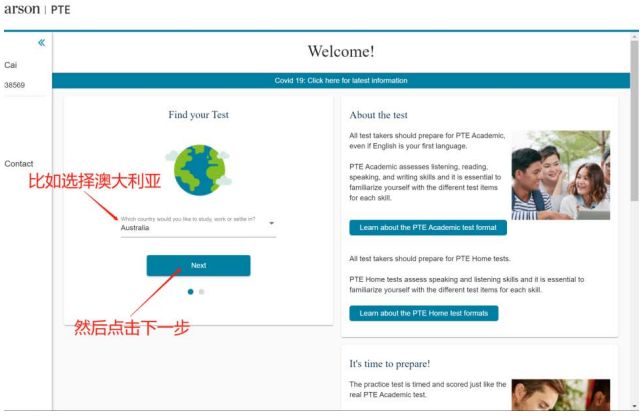Viewport: 643px width, 416px height.
Task: Open the Covid 19 latest information banner
Action: [x=341, y=80]
